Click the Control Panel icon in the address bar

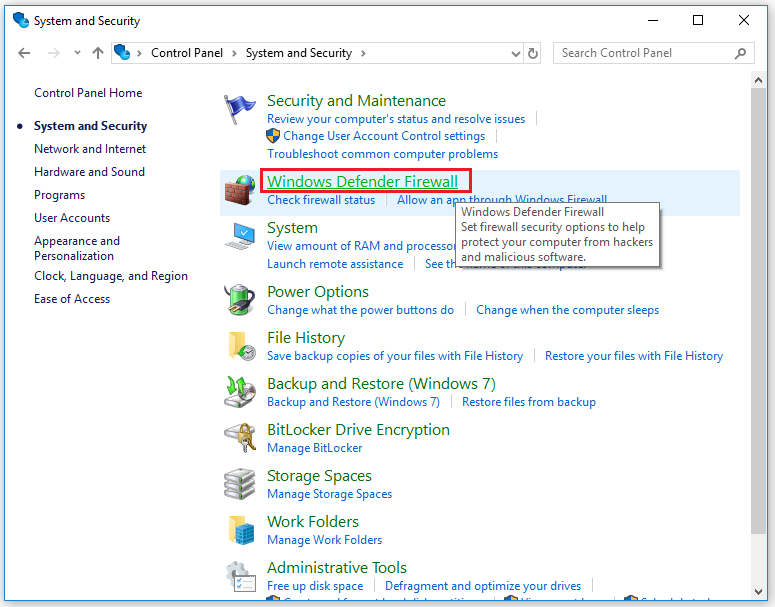click(x=122, y=52)
